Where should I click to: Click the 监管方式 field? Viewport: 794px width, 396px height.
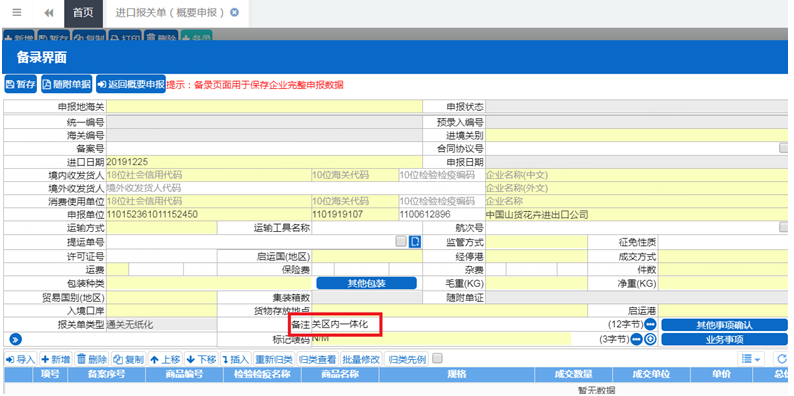click(537, 242)
